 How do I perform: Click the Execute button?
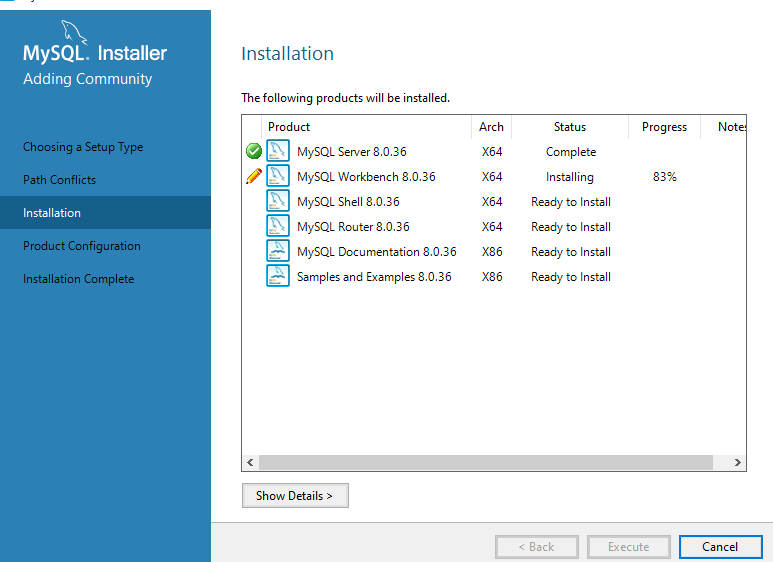[x=629, y=547]
